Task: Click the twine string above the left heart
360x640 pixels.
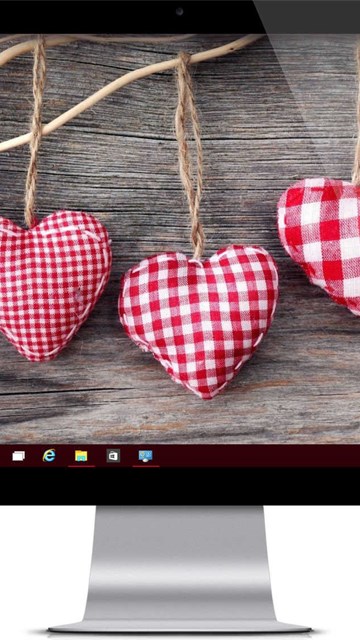Action: point(35,131)
